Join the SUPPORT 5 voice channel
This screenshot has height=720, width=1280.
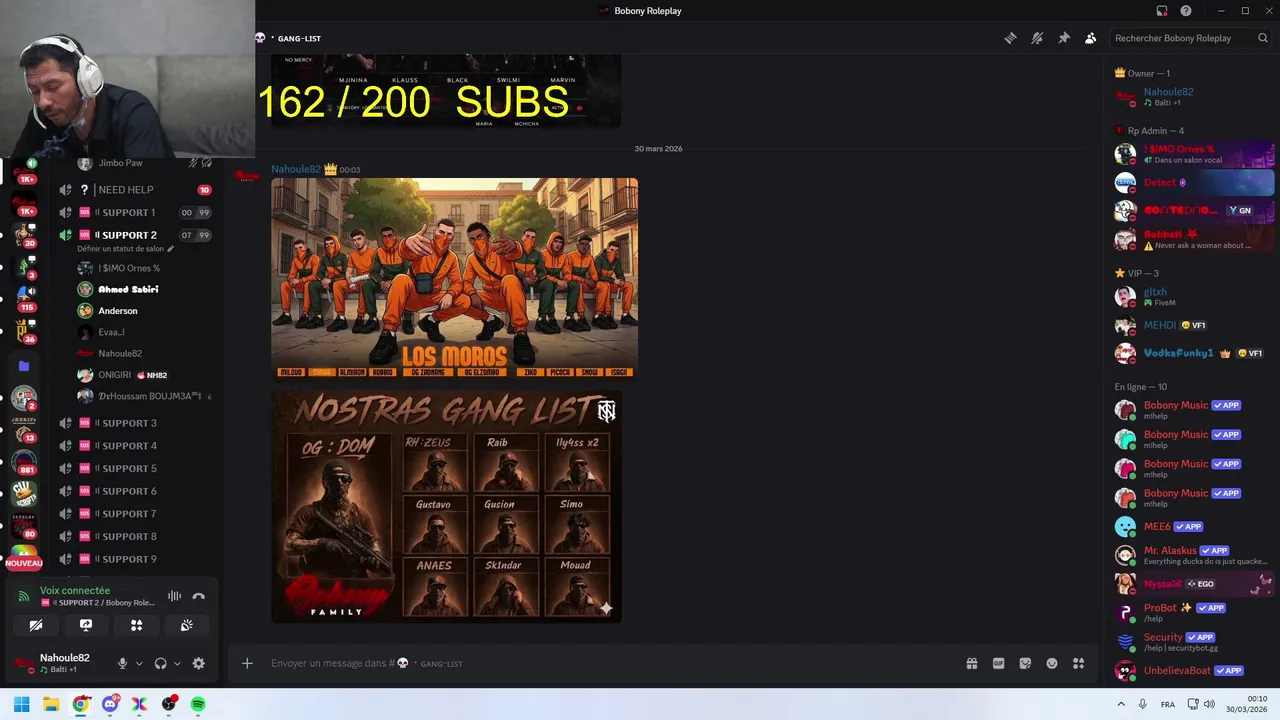click(x=135, y=468)
